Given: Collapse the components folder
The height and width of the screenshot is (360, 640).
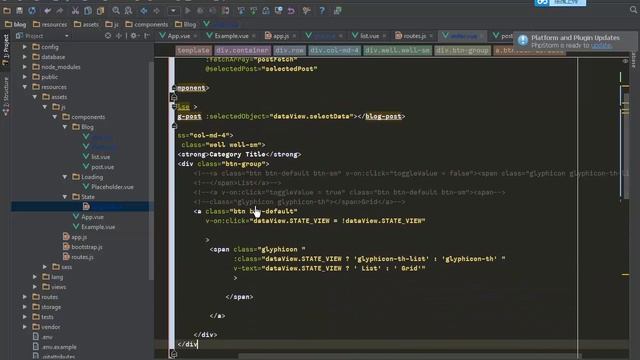Looking at the screenshot, I should click(x=55, y=117).
